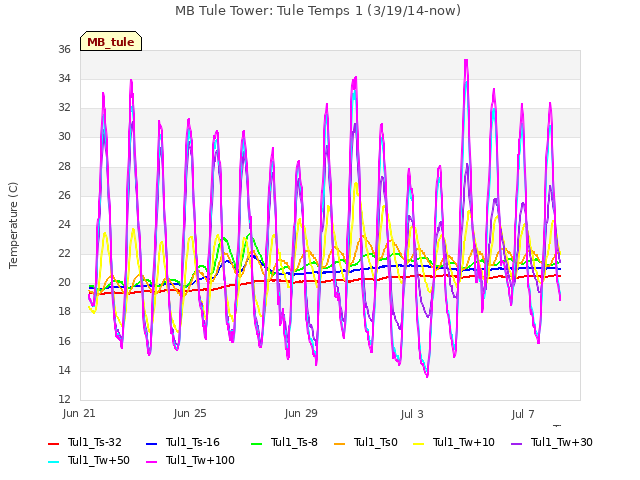Click the 28 y-axis tick label

point(64,166)
